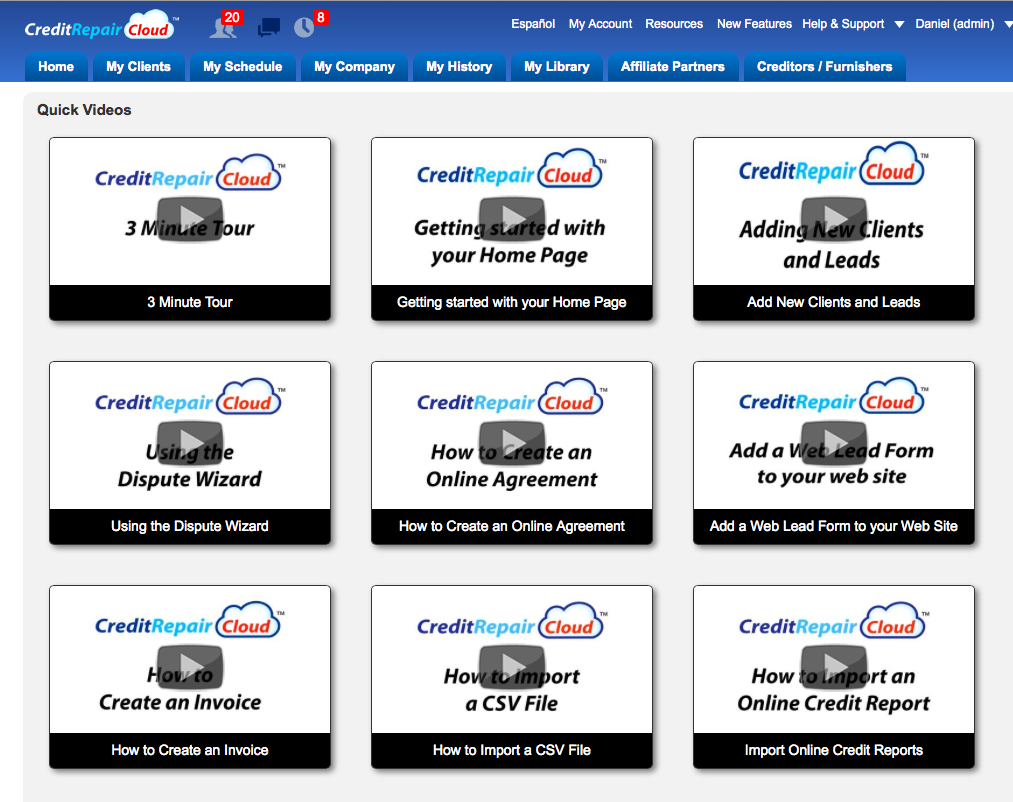Open the contacts icon with 20 badge
Screen dimensions: 1013x802
click(224, 26)
